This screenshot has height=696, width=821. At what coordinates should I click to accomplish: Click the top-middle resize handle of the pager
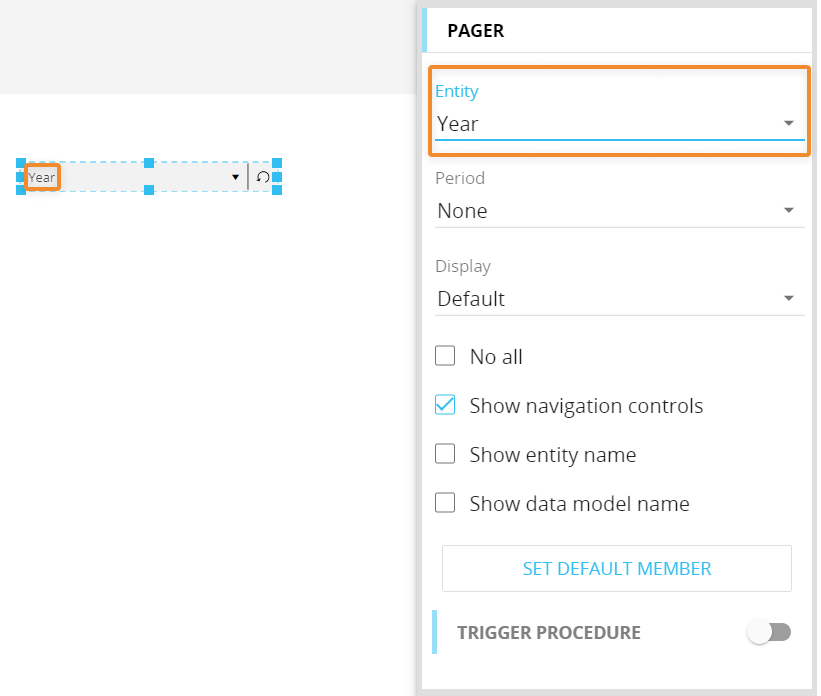pos(149,163)
